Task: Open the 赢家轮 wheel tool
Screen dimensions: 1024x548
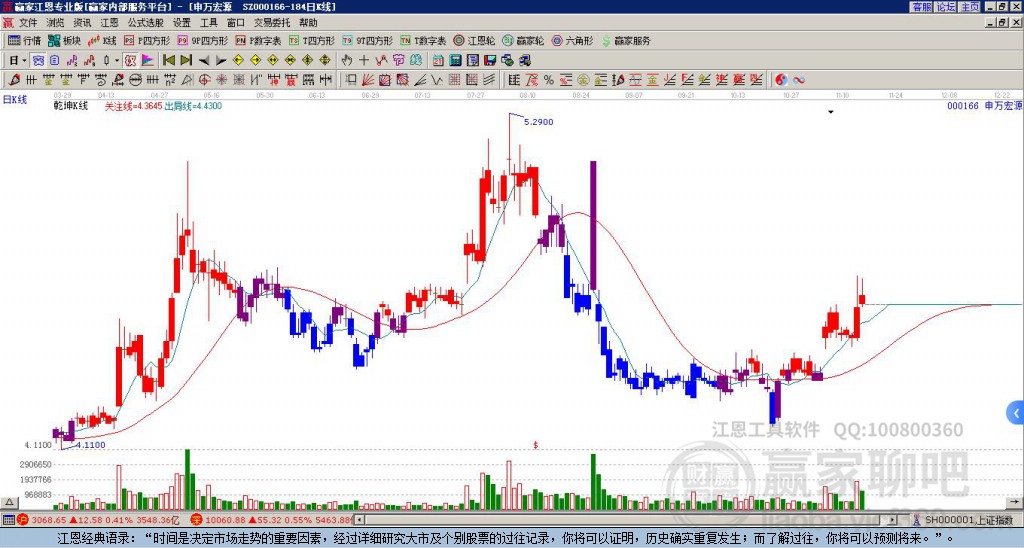Action: [523, 40]
